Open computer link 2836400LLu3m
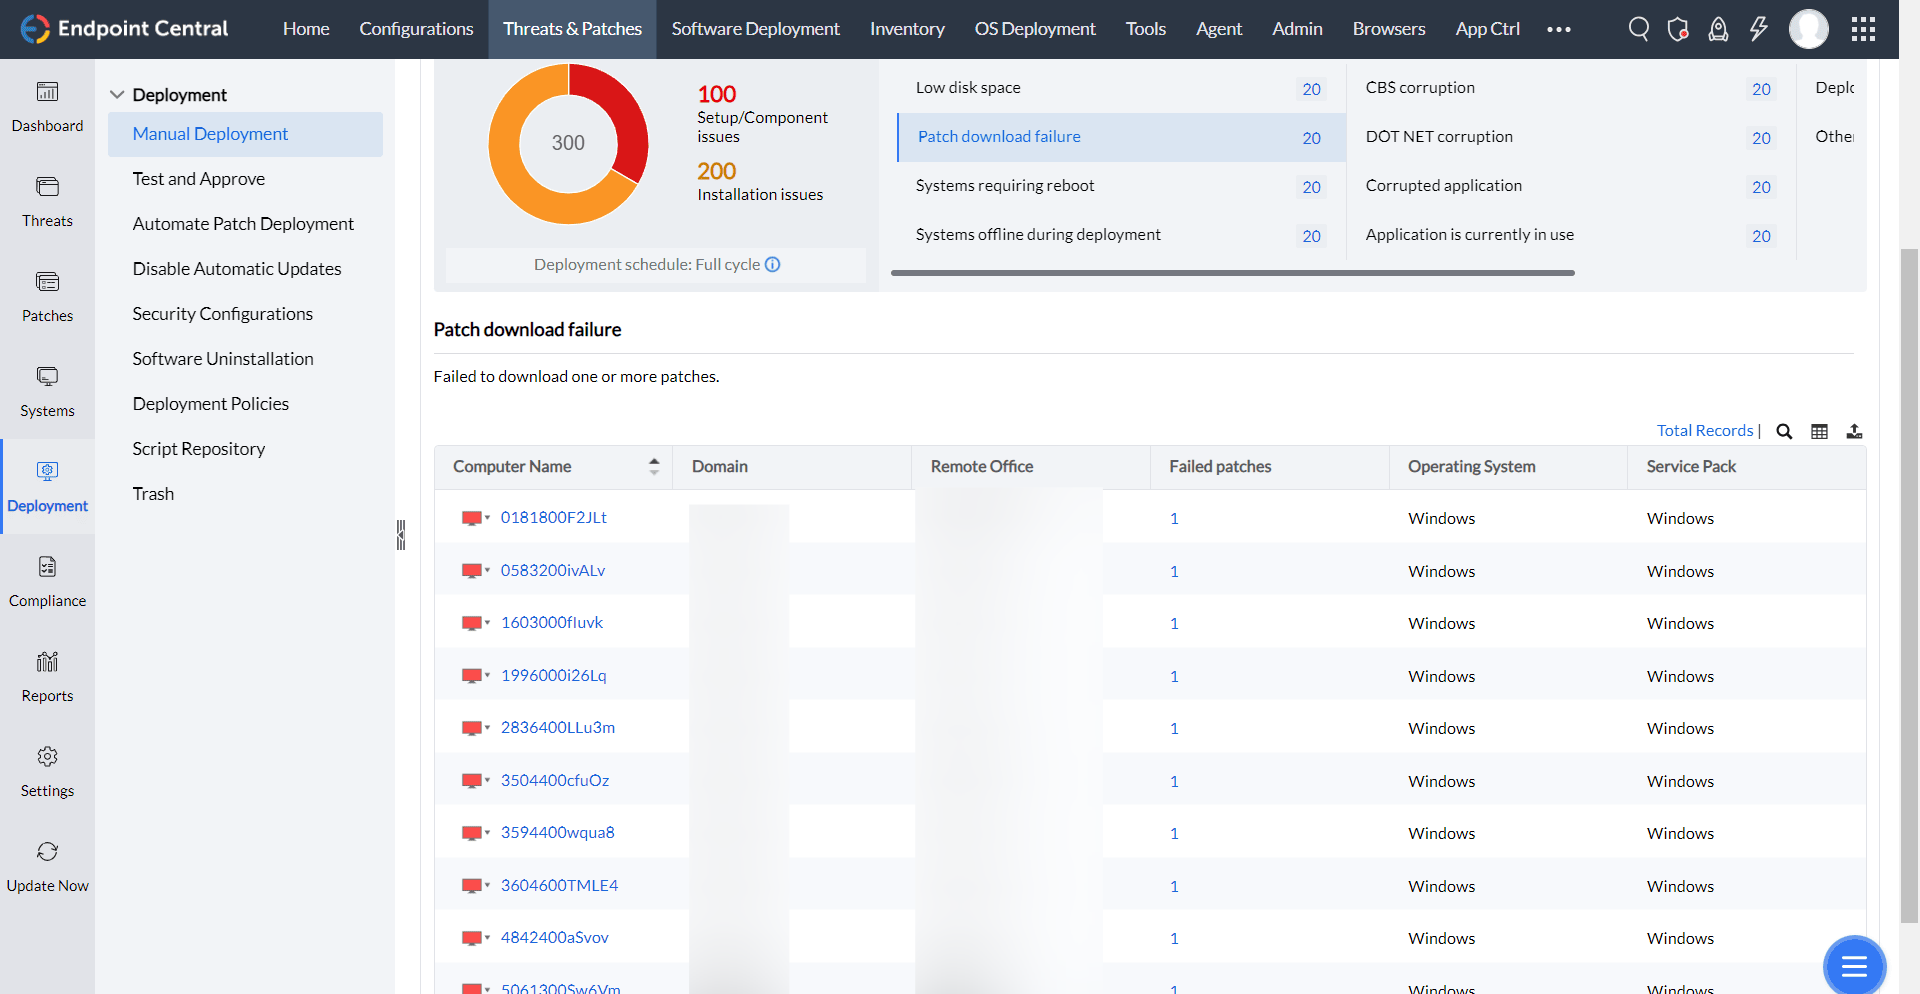This screenshot has height=994, width=1920. tap(557, 727)
